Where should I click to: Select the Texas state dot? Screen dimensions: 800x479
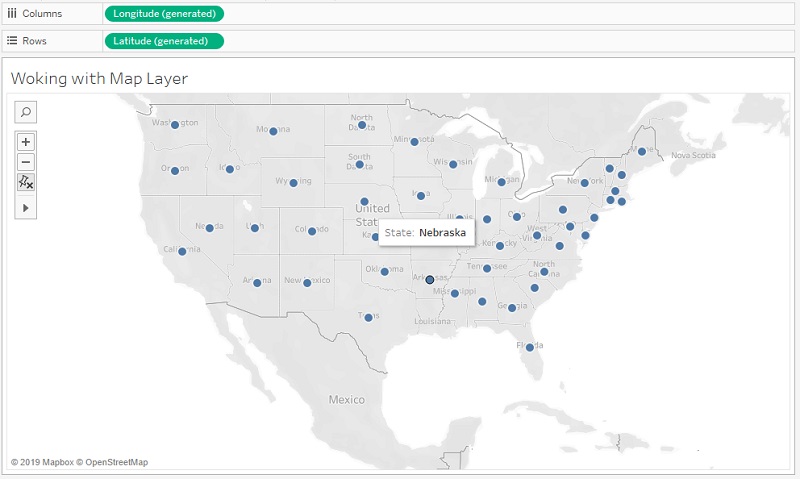(368, 318)
